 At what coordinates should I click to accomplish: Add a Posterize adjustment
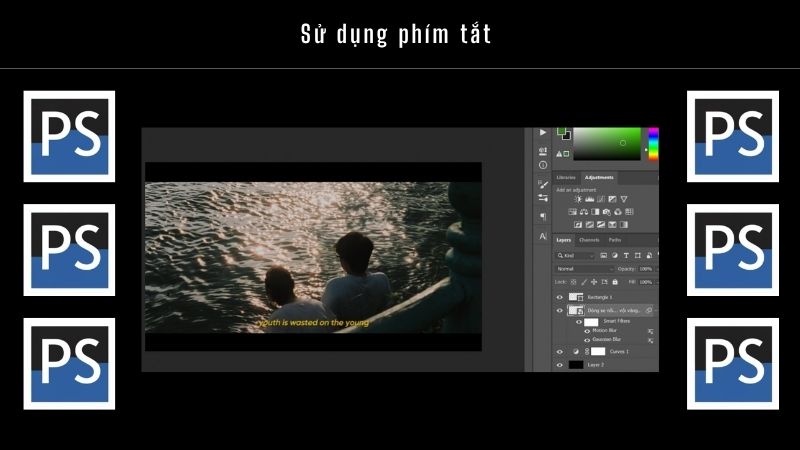[x=590, y=224]
